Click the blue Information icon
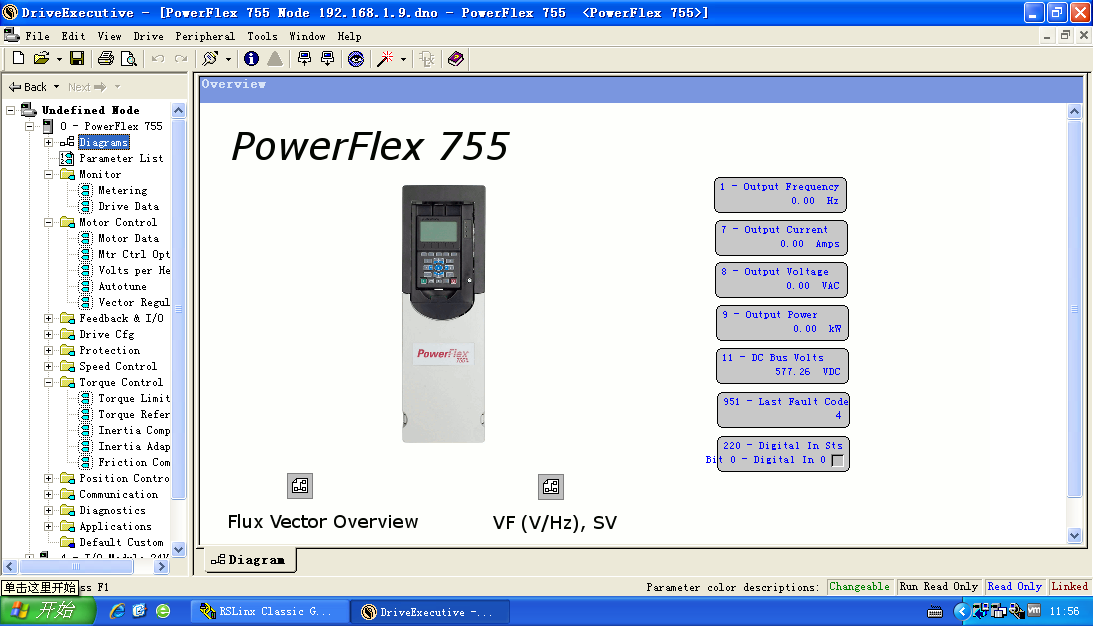Viewport: 1093px width, 626px height. pos(251,59)
